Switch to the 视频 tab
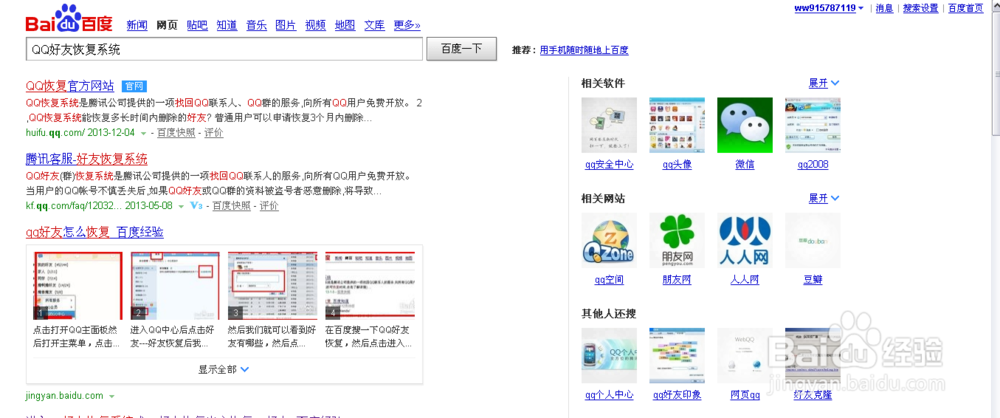This screenshot has height=418, width=1000. click(x=316, y=26)
